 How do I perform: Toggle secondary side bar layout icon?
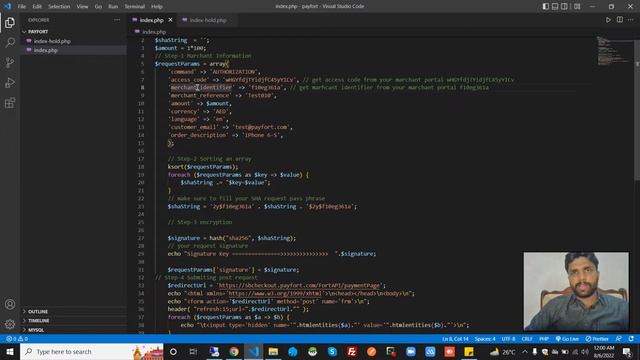[564, 6]
